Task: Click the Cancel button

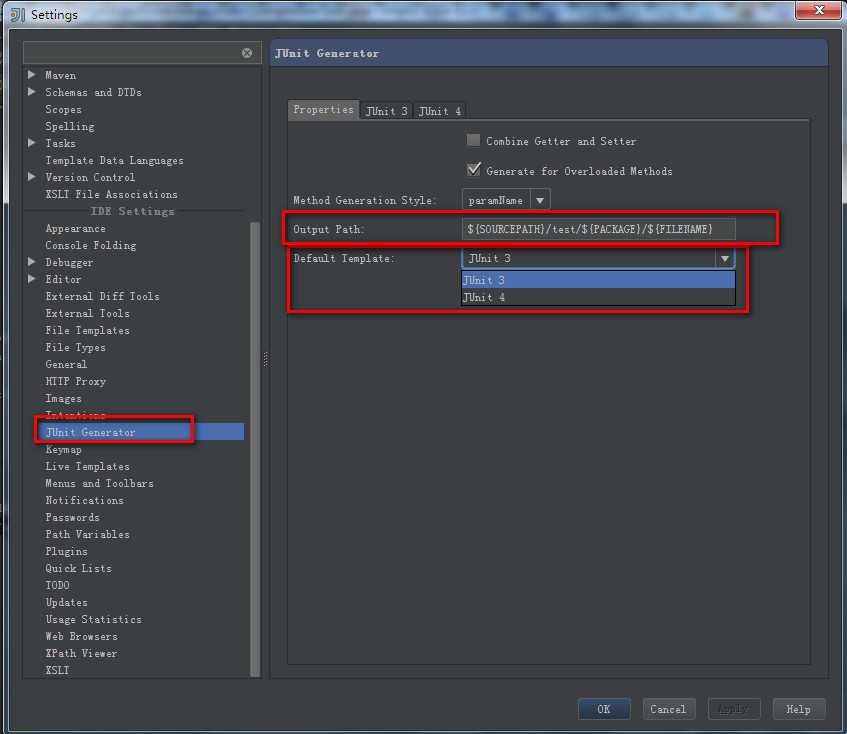Action: coord(668,709)
